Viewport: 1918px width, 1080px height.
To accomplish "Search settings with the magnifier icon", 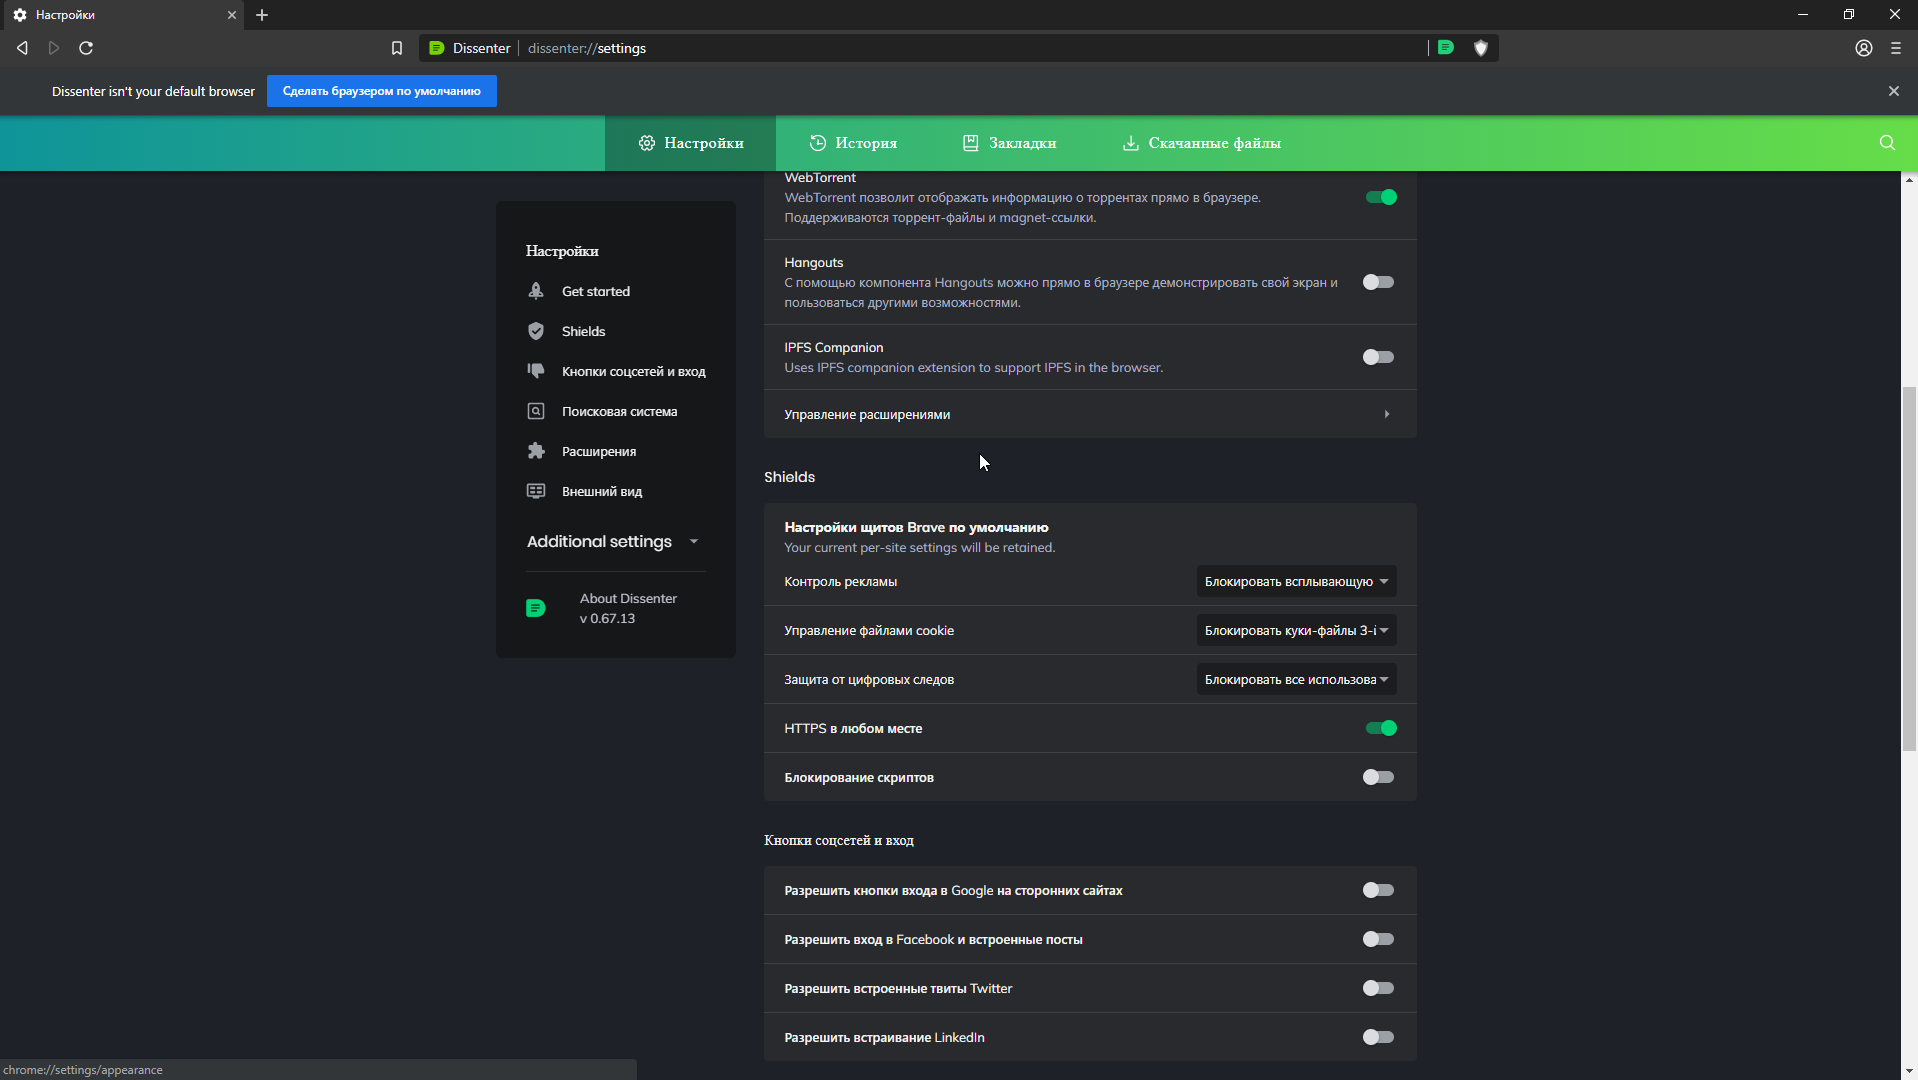I will (x=1887, y=143).
